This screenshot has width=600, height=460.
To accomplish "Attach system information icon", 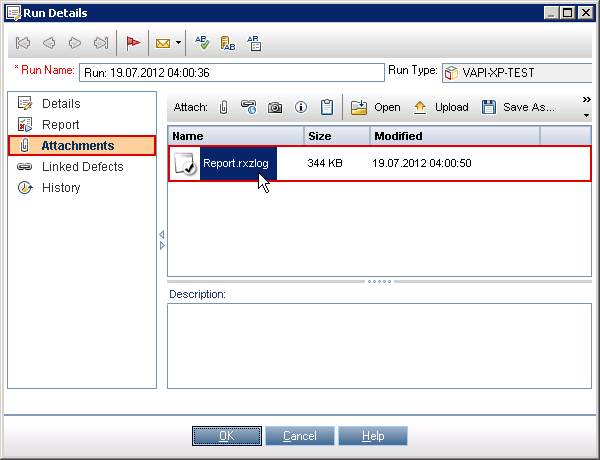I will [301, 107].
